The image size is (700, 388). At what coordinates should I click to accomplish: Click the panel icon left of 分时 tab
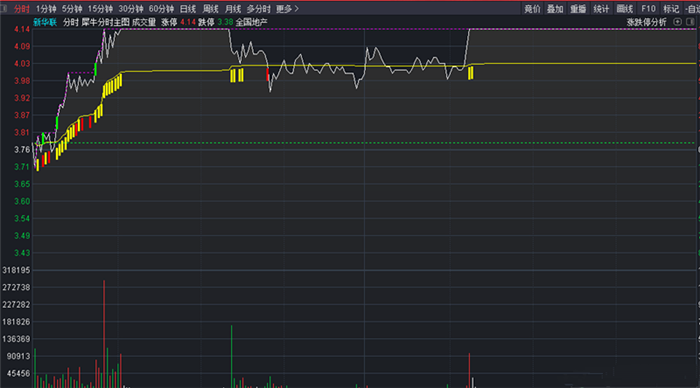(x=4, y=8)
